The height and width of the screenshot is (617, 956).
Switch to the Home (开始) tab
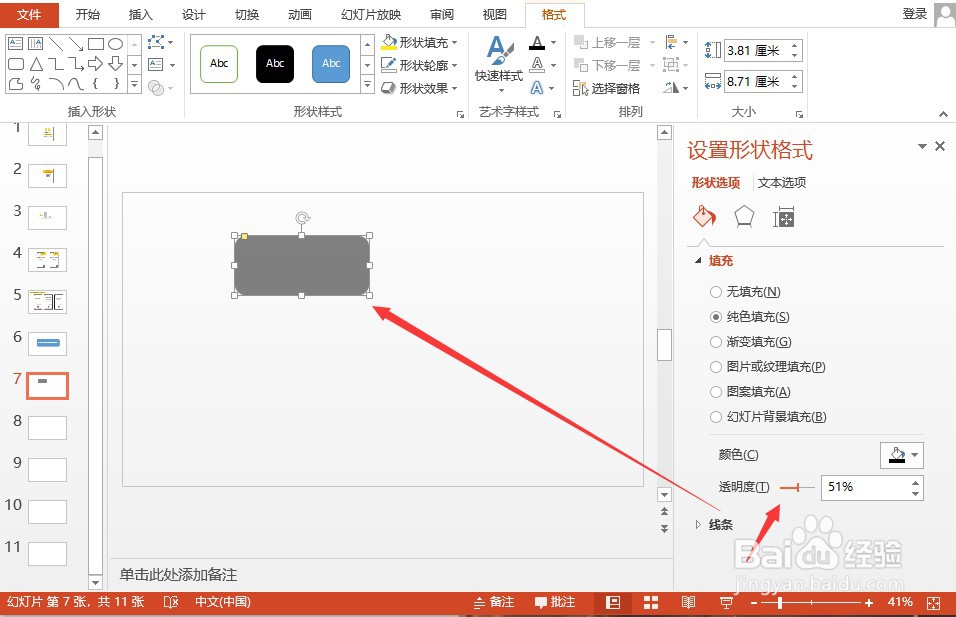click(x=87, y=15)
